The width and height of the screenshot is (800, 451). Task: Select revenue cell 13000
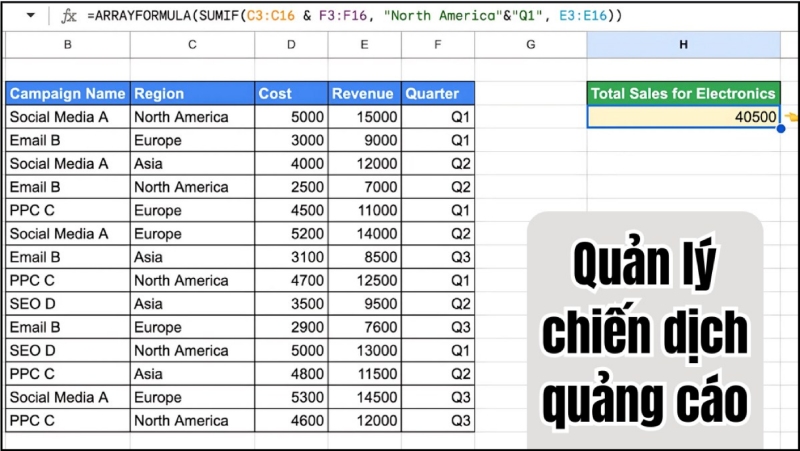pyautogui.click(x=364, y=350)
